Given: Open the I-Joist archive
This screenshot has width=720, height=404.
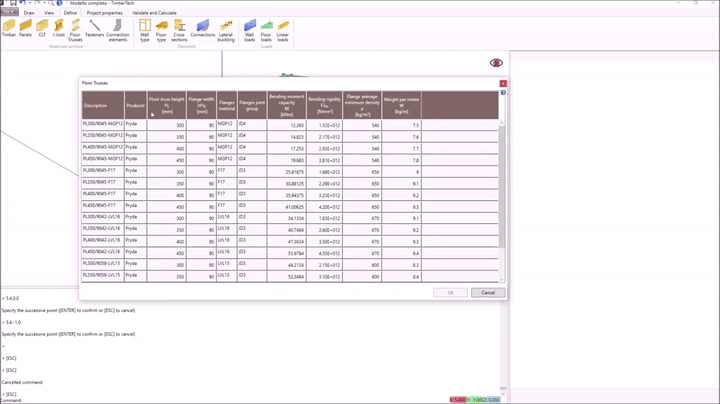Looking at the screenshot, I should [59, 27].
